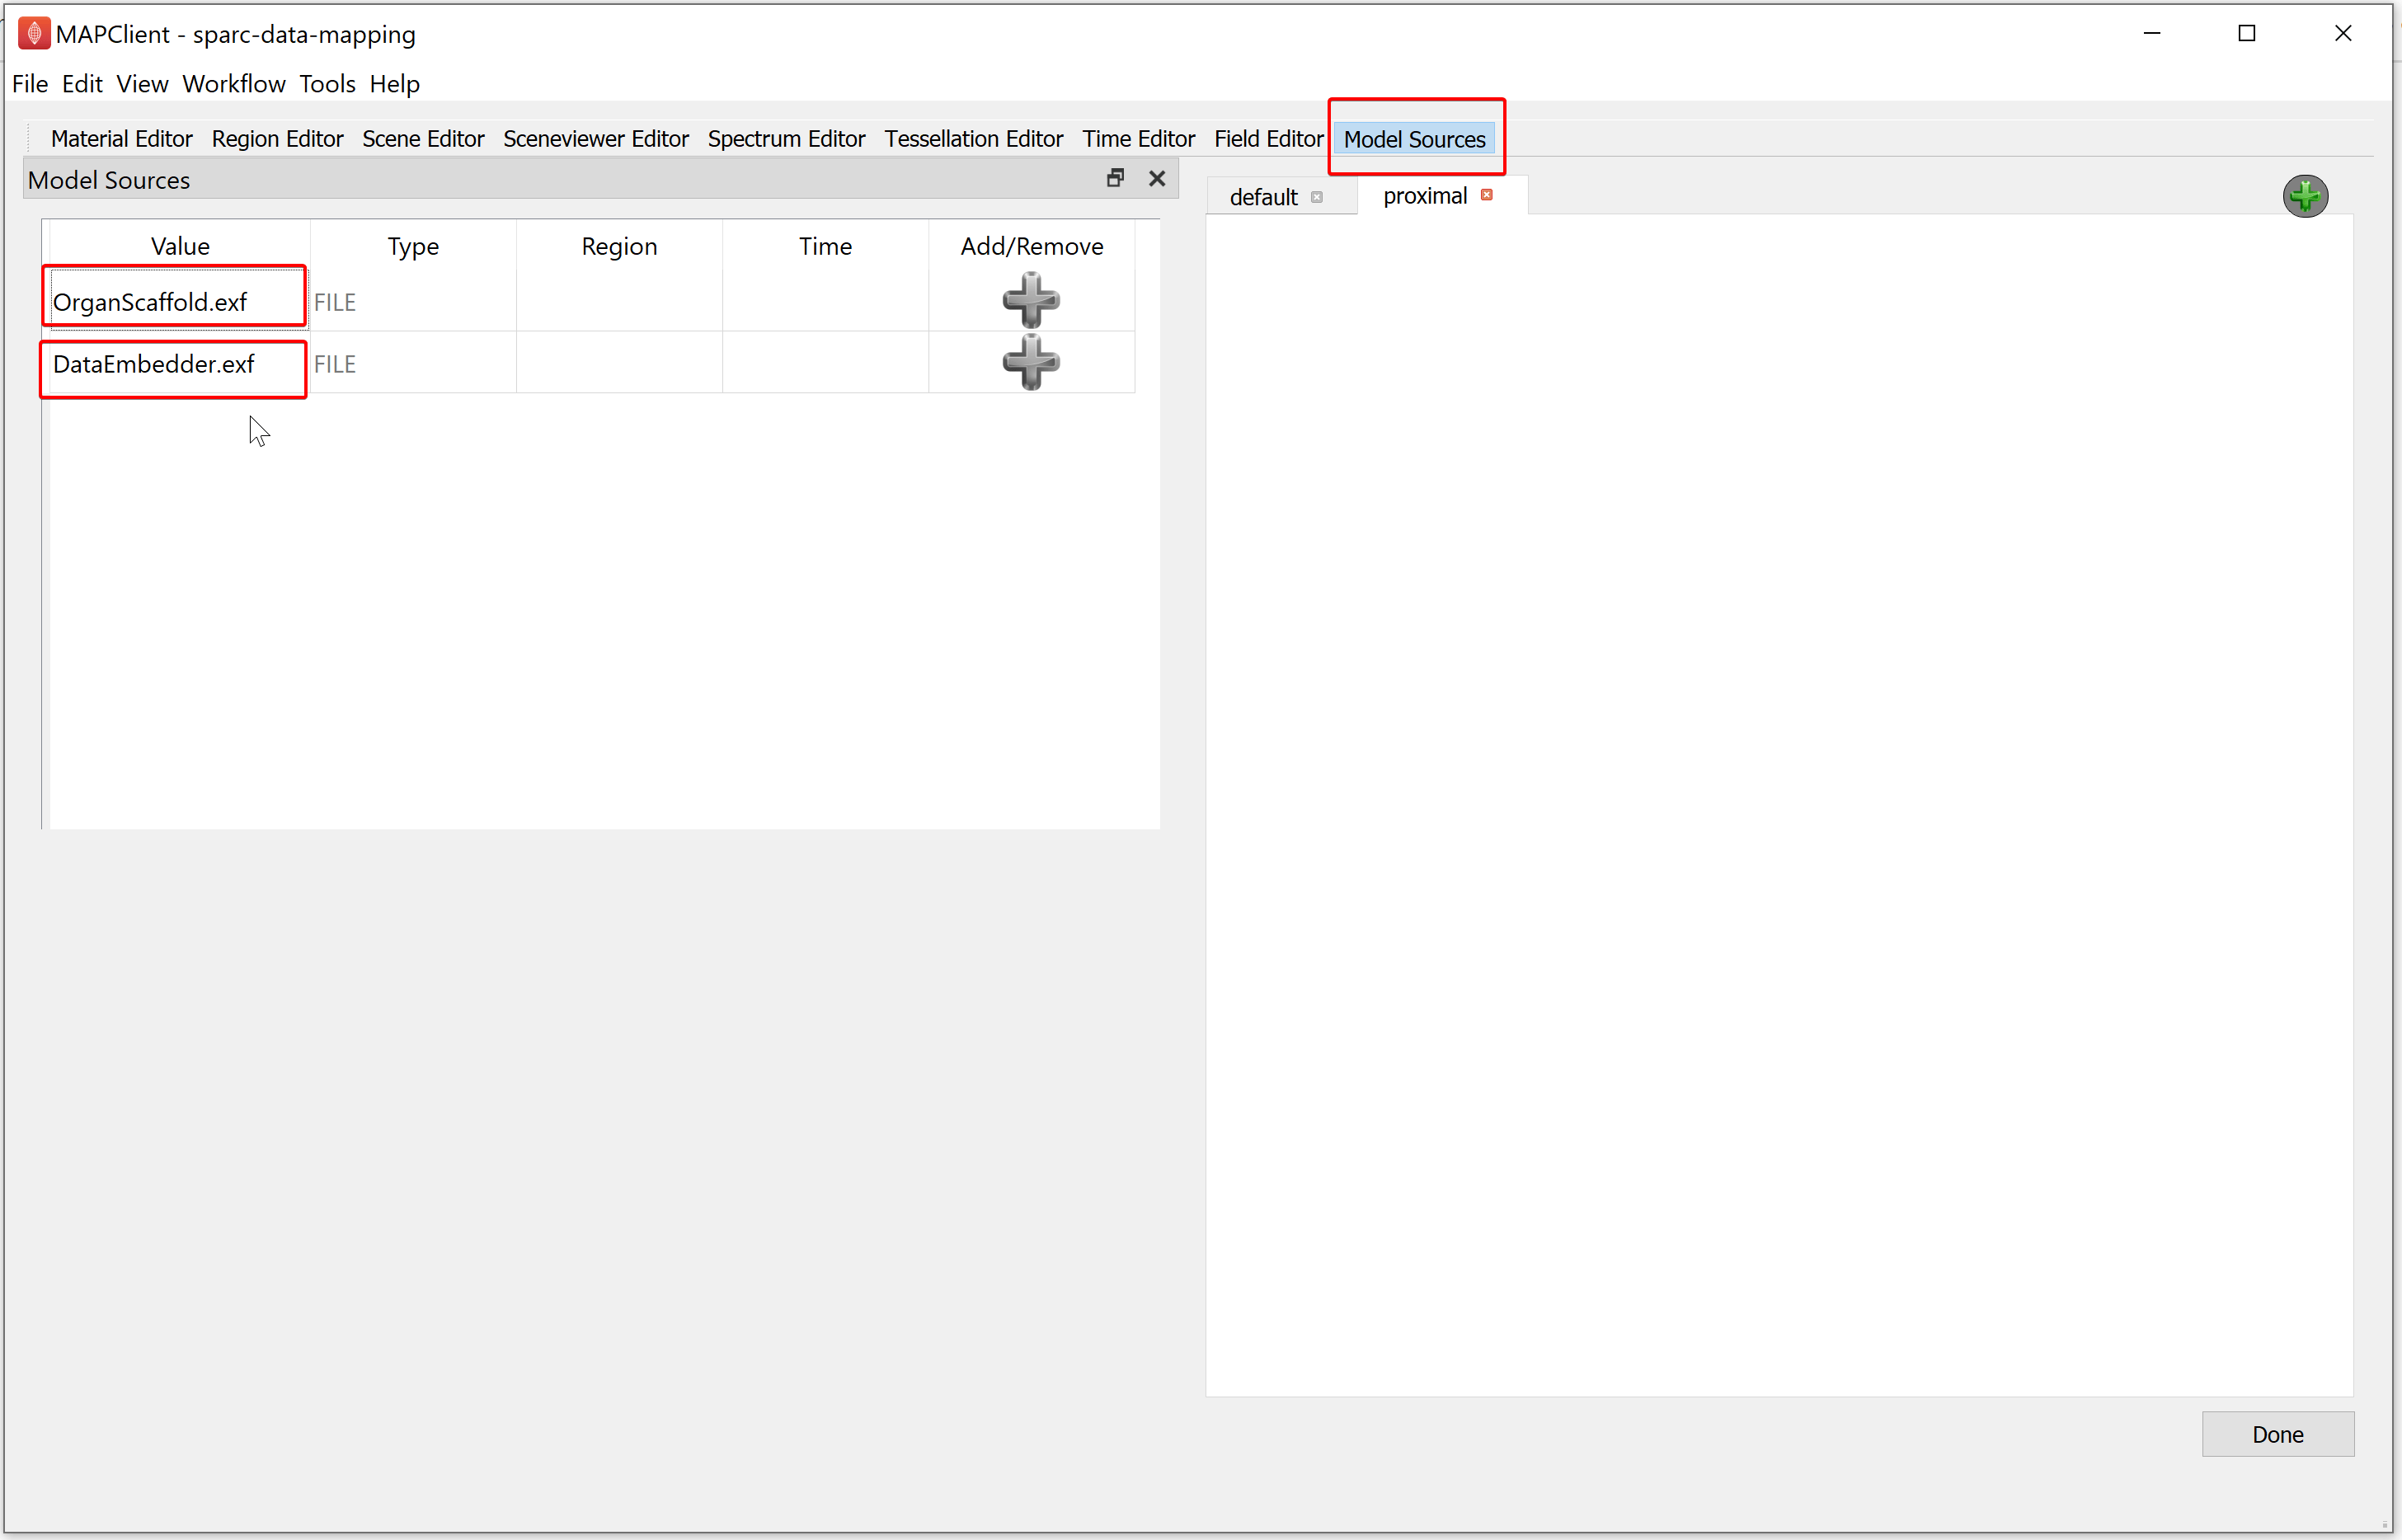Image resolution: width=2402 pixels, height=1540 pixels.
Task: Click the Type column header
Action: 413,246
